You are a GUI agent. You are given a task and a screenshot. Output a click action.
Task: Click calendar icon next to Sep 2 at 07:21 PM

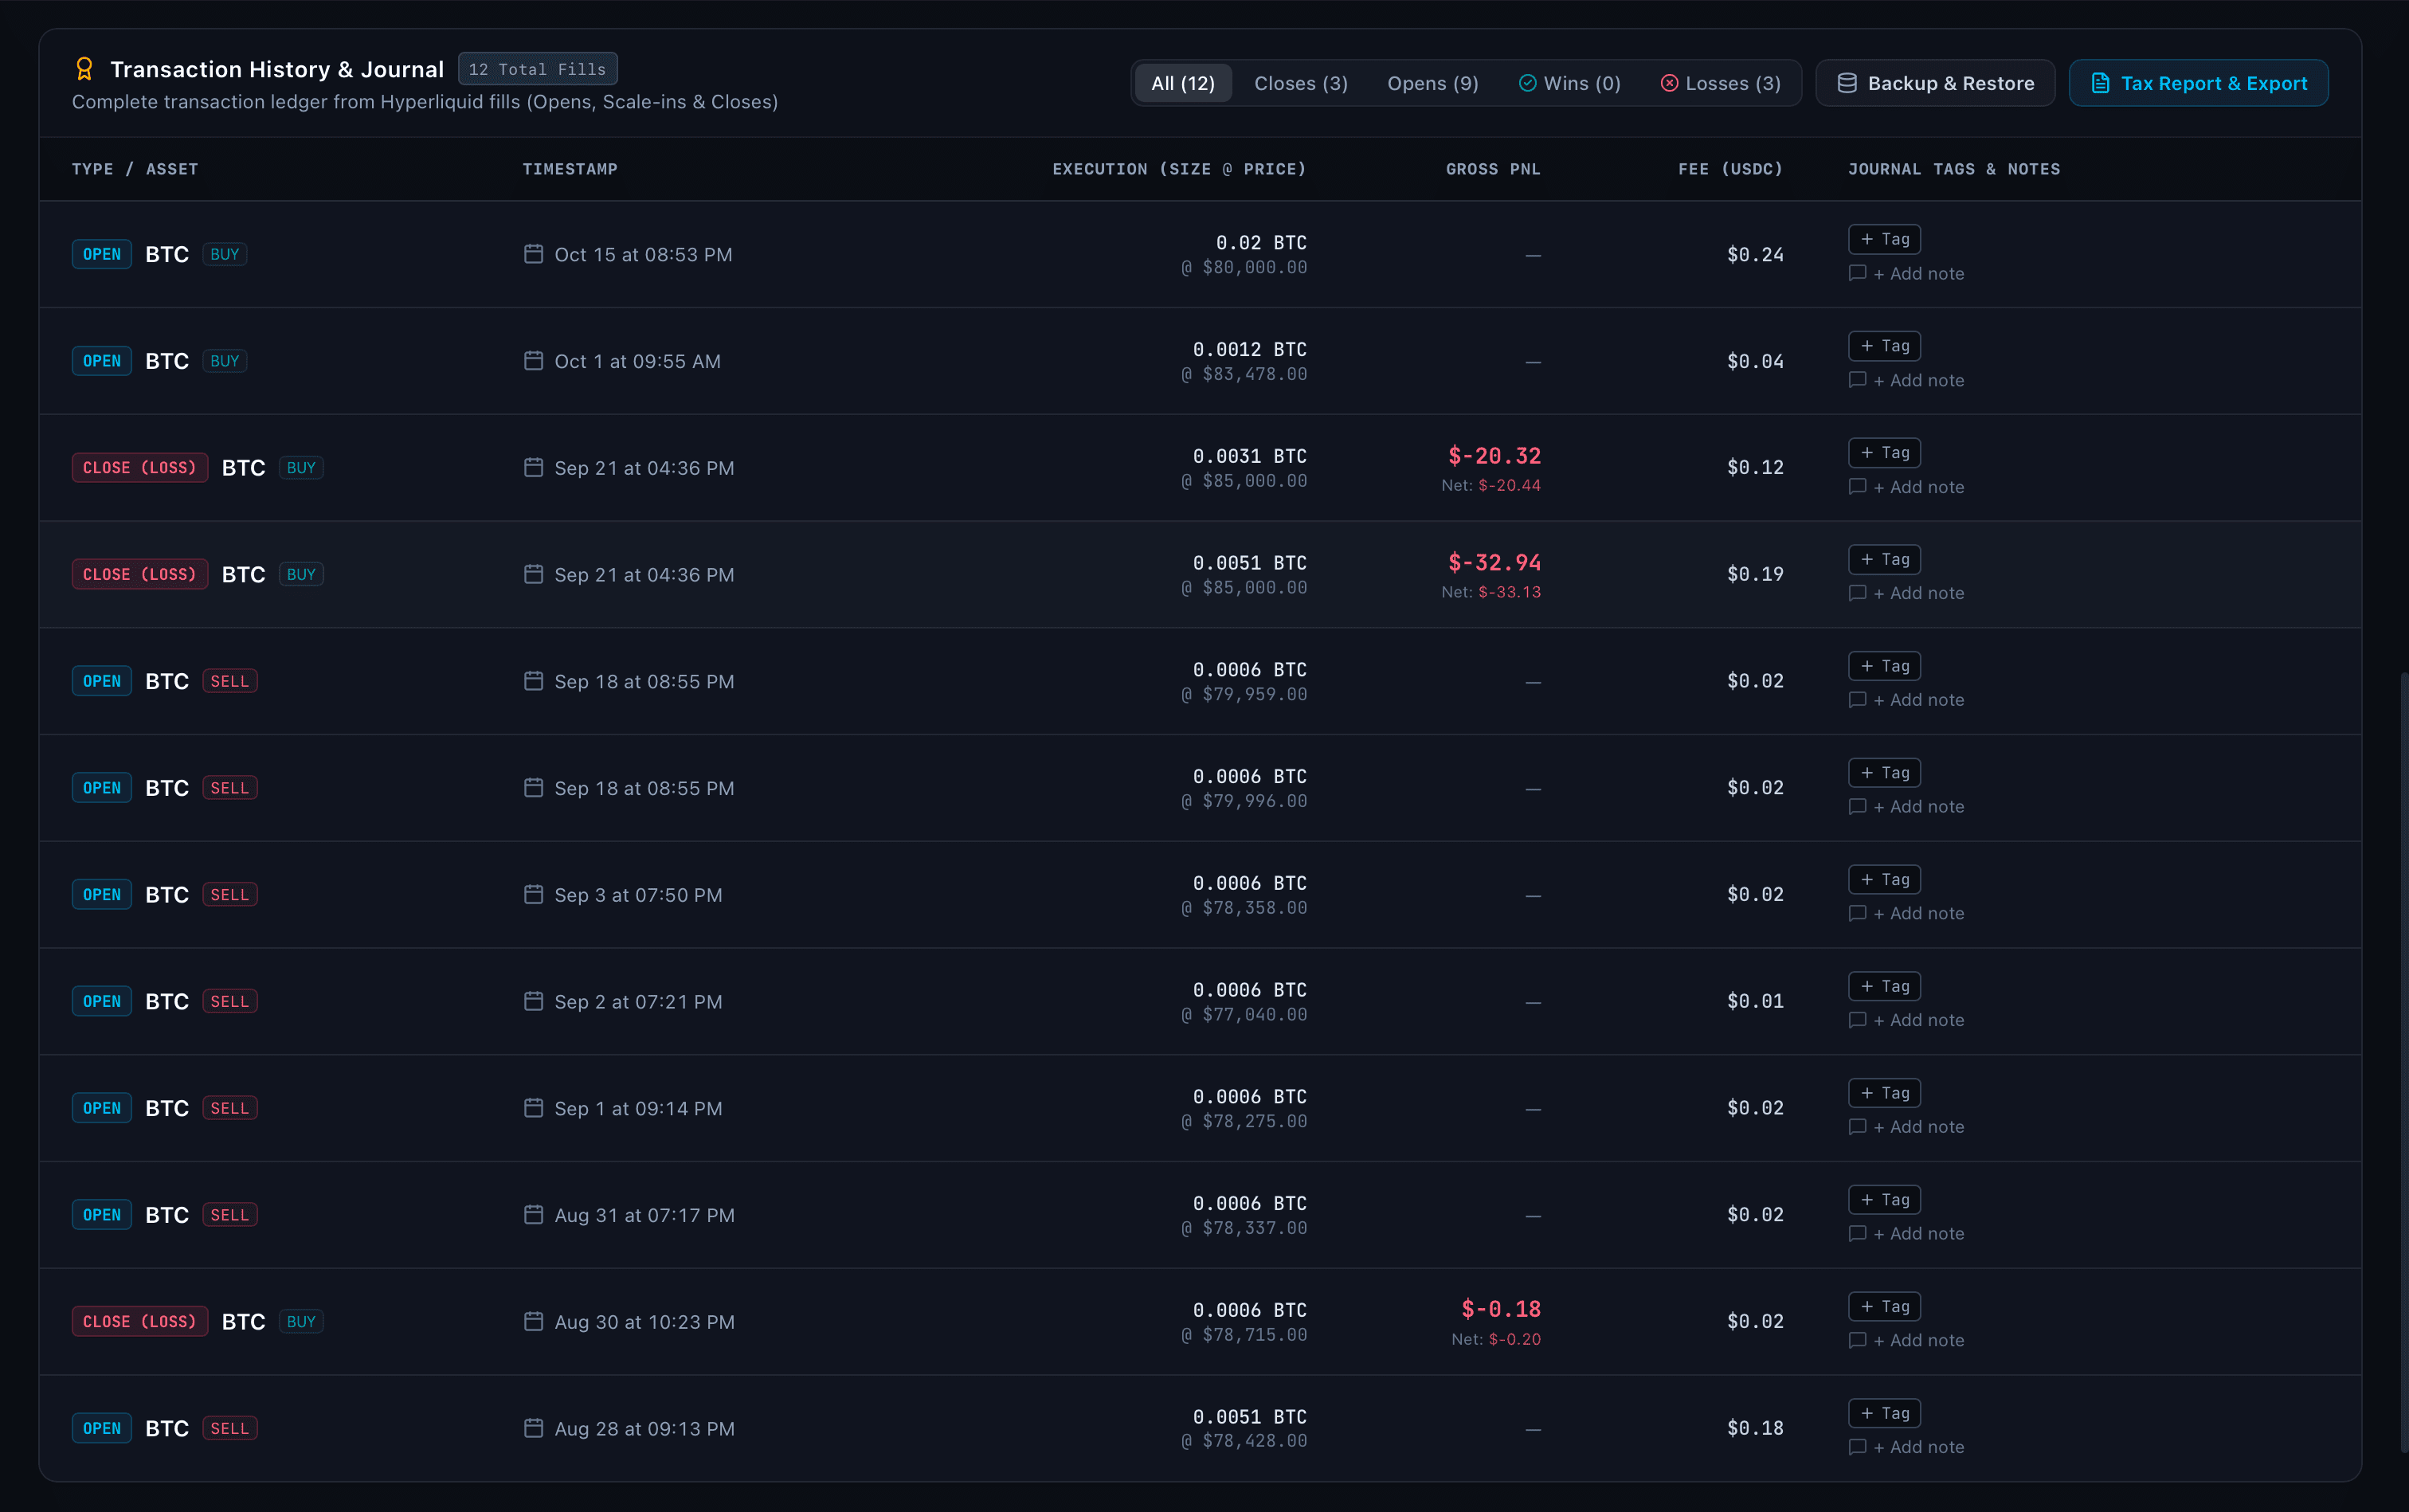tap(534, 1001)
